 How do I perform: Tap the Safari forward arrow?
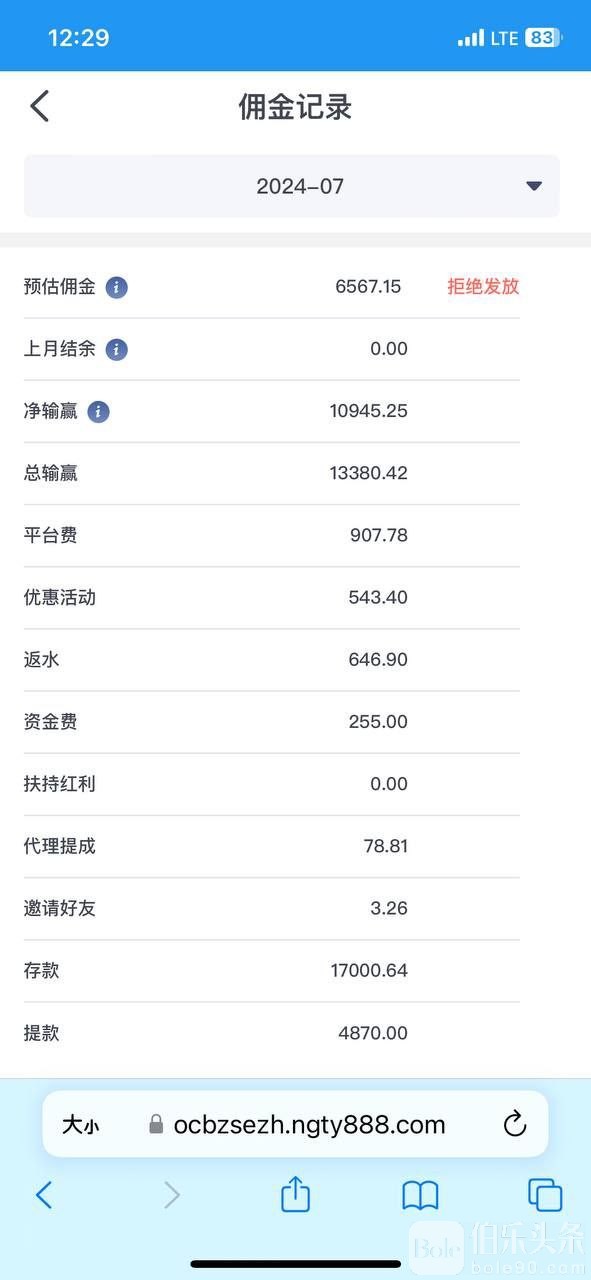coord(172,1195)
